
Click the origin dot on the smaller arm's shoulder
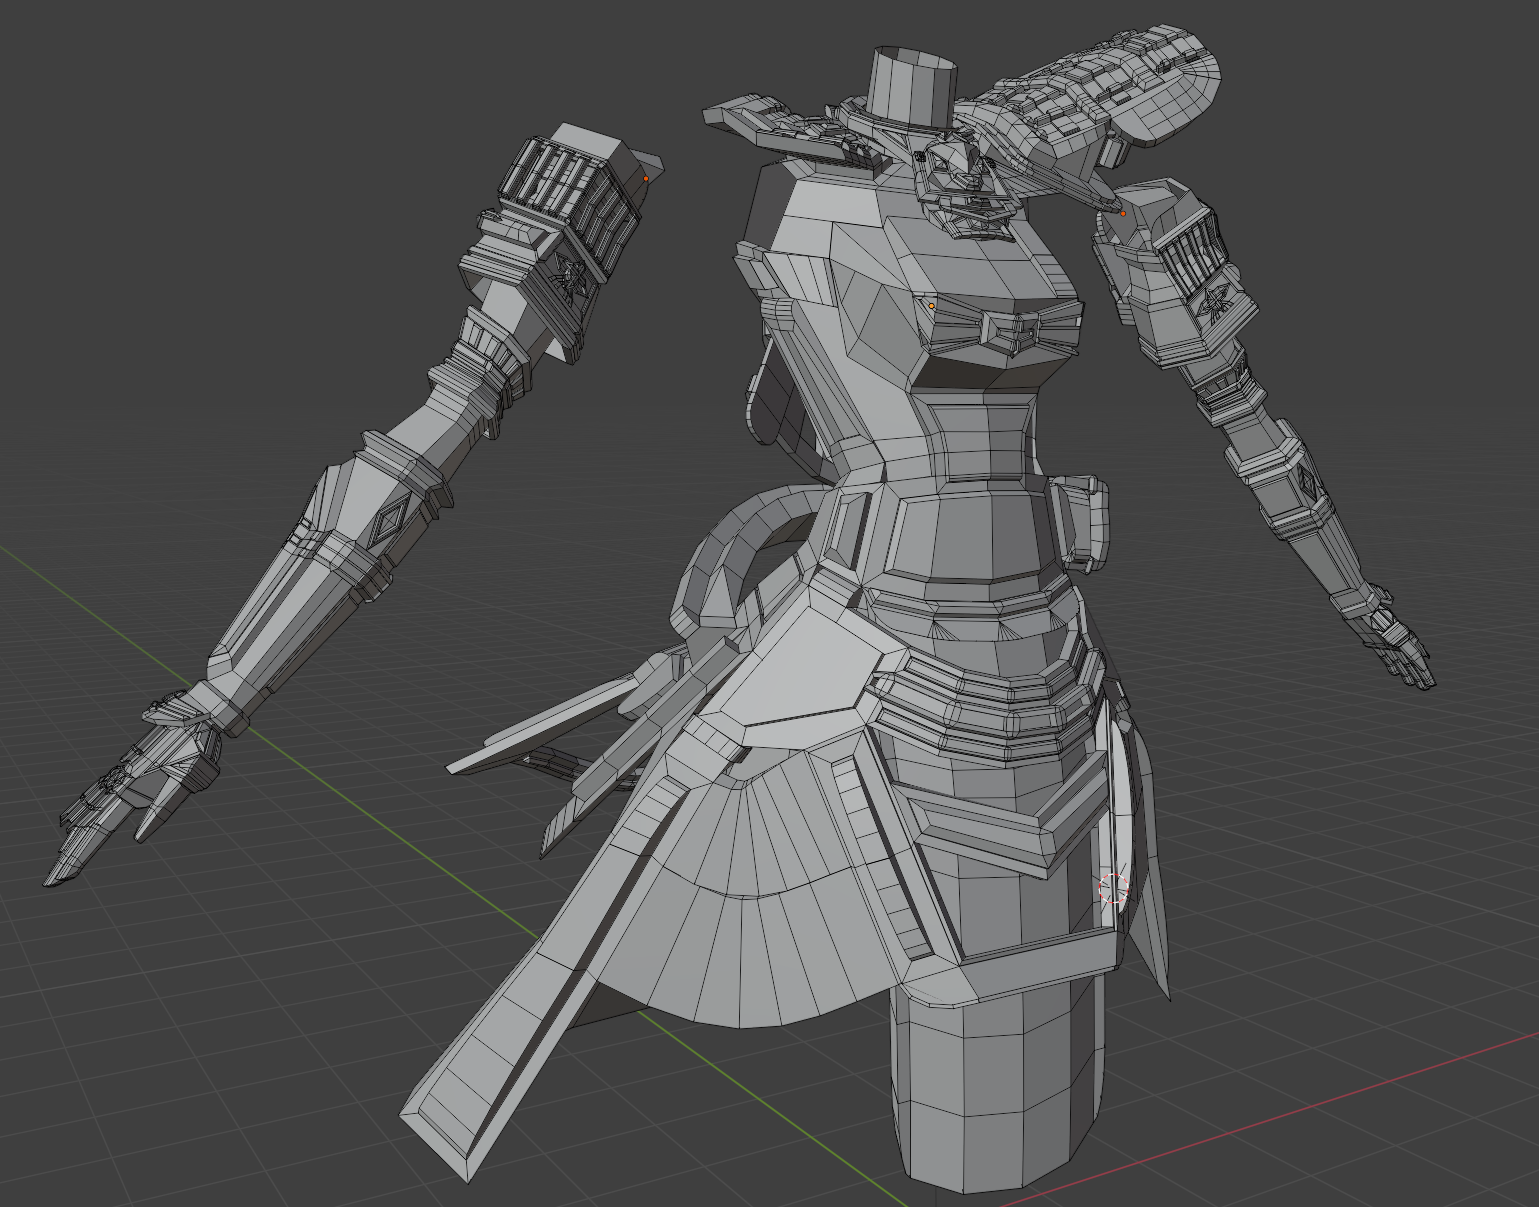click(x=1123, y=213)
